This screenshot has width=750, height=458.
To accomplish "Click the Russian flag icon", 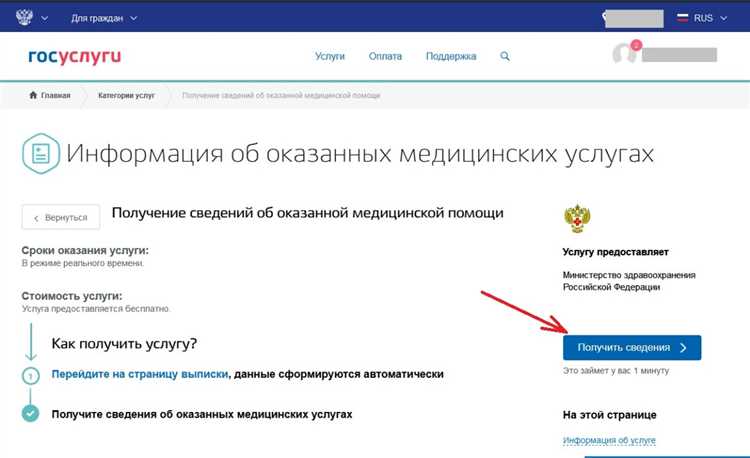I will 683,18.
